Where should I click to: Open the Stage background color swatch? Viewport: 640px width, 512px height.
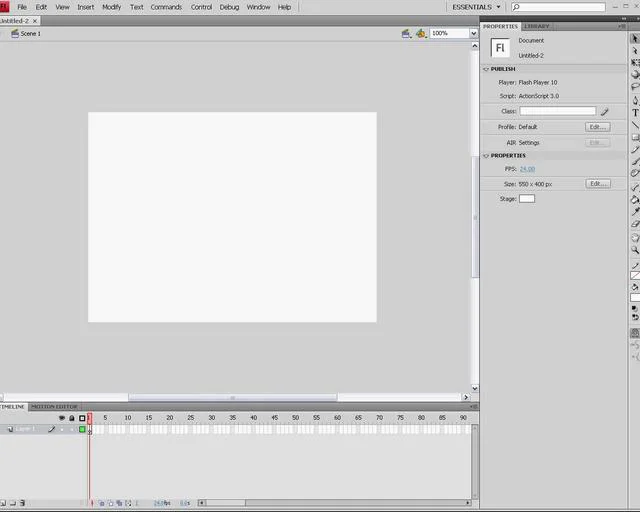[x=527, y=199]
